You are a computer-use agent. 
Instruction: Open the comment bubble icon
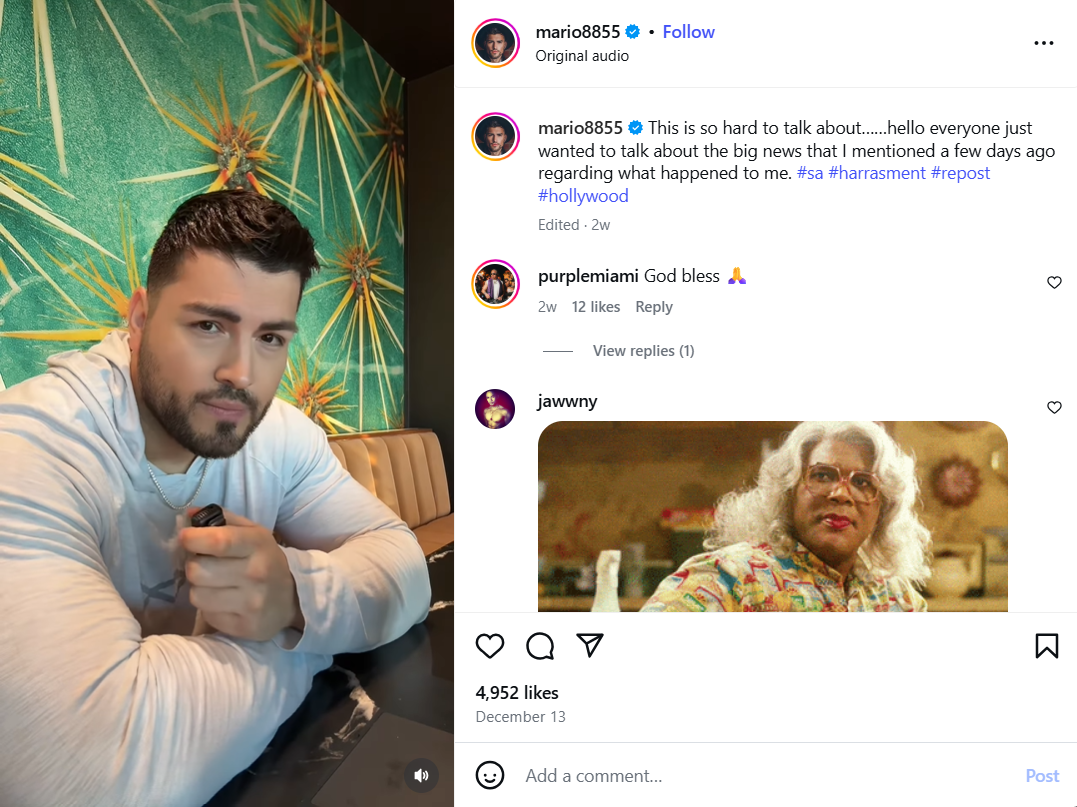click(540, 646)
